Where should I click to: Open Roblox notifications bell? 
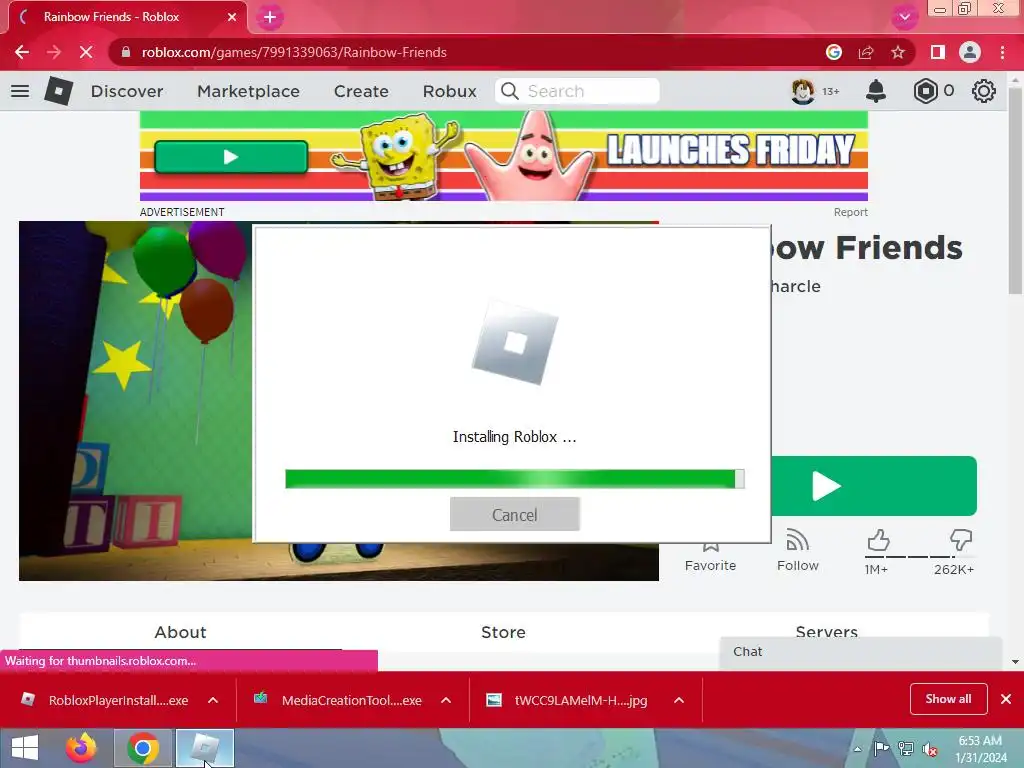[x=876, y=91]
